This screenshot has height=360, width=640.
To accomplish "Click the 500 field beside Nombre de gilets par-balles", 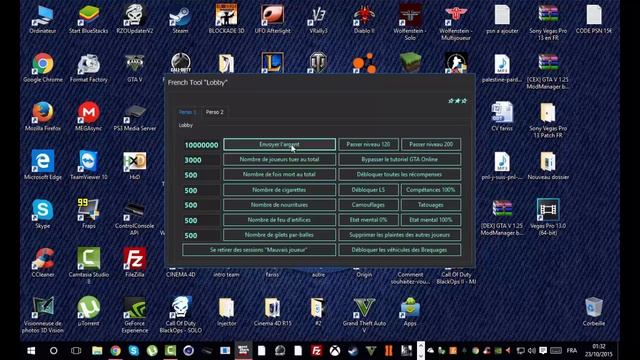I will point(201,236).
